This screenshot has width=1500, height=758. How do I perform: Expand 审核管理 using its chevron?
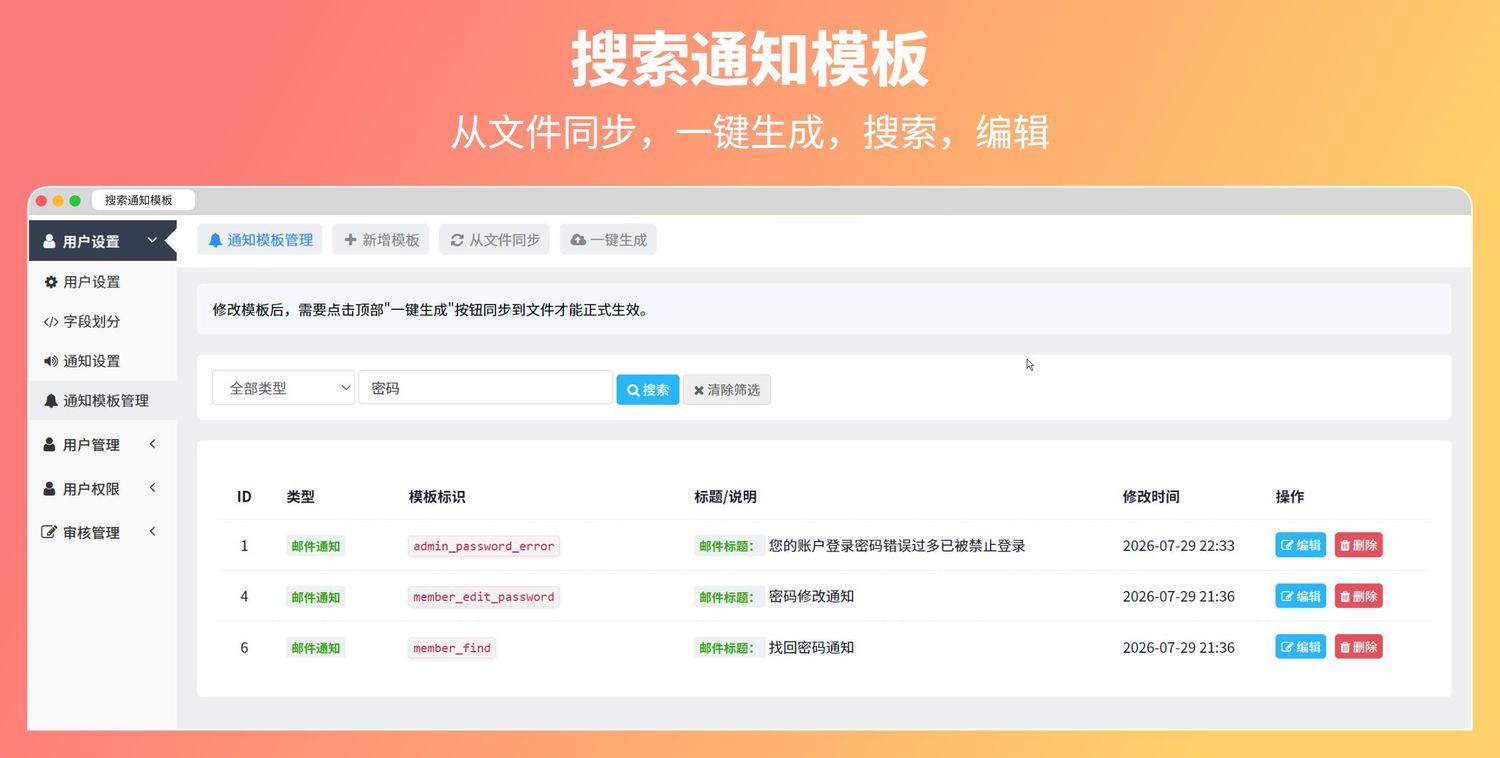click(153, 532)
